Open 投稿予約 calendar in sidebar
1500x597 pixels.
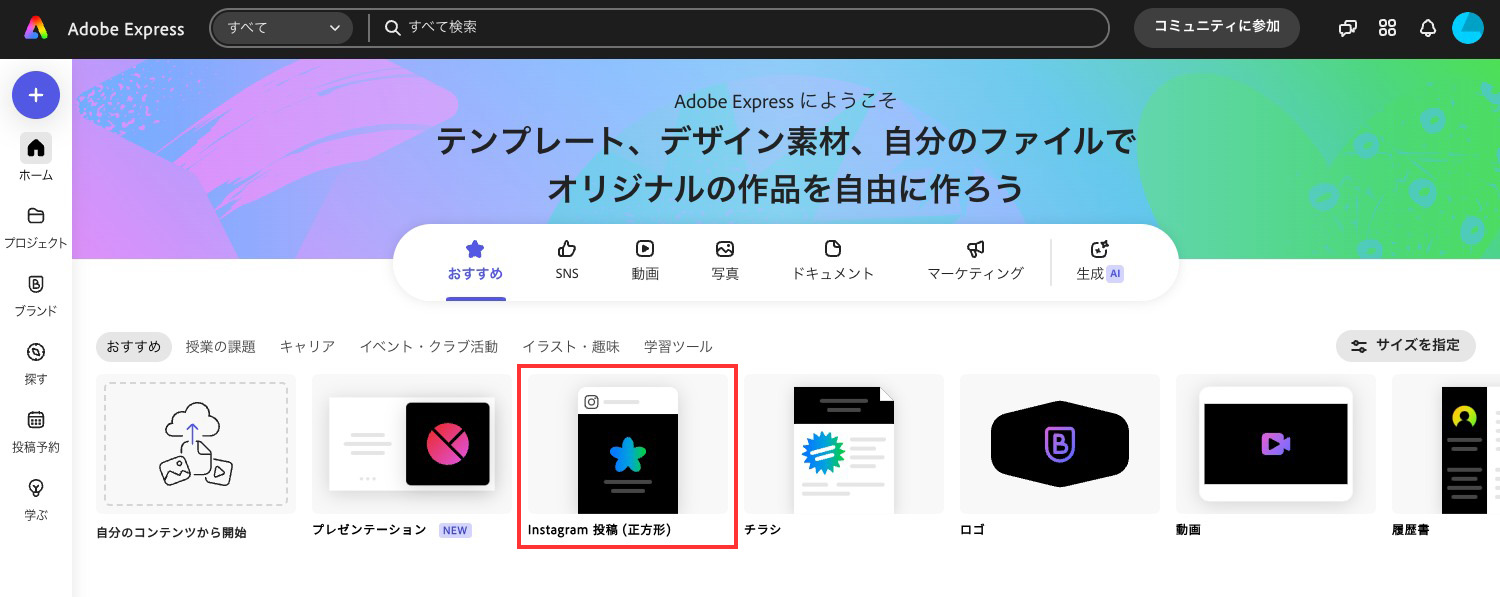36,430
